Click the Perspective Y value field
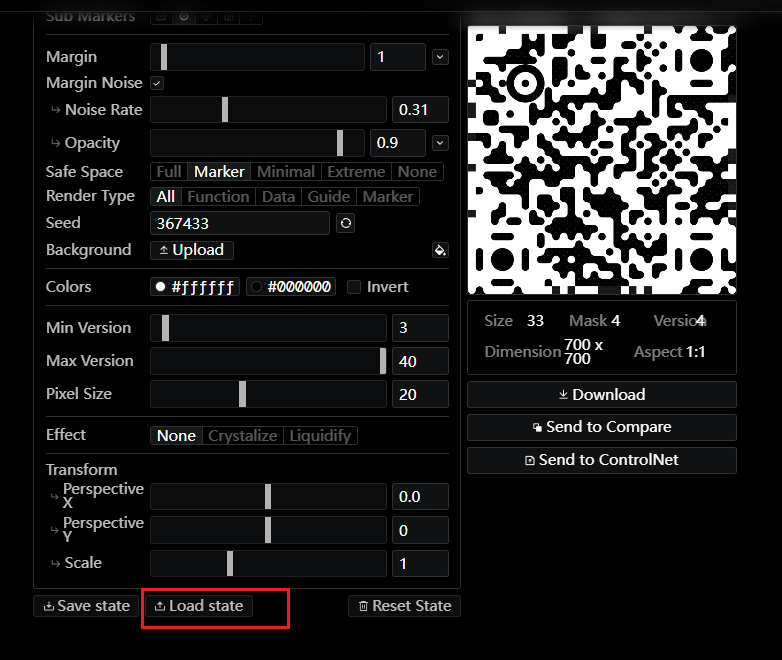Image resolution: width=782 pixels, height=660 pixels. tap(420, 530)
